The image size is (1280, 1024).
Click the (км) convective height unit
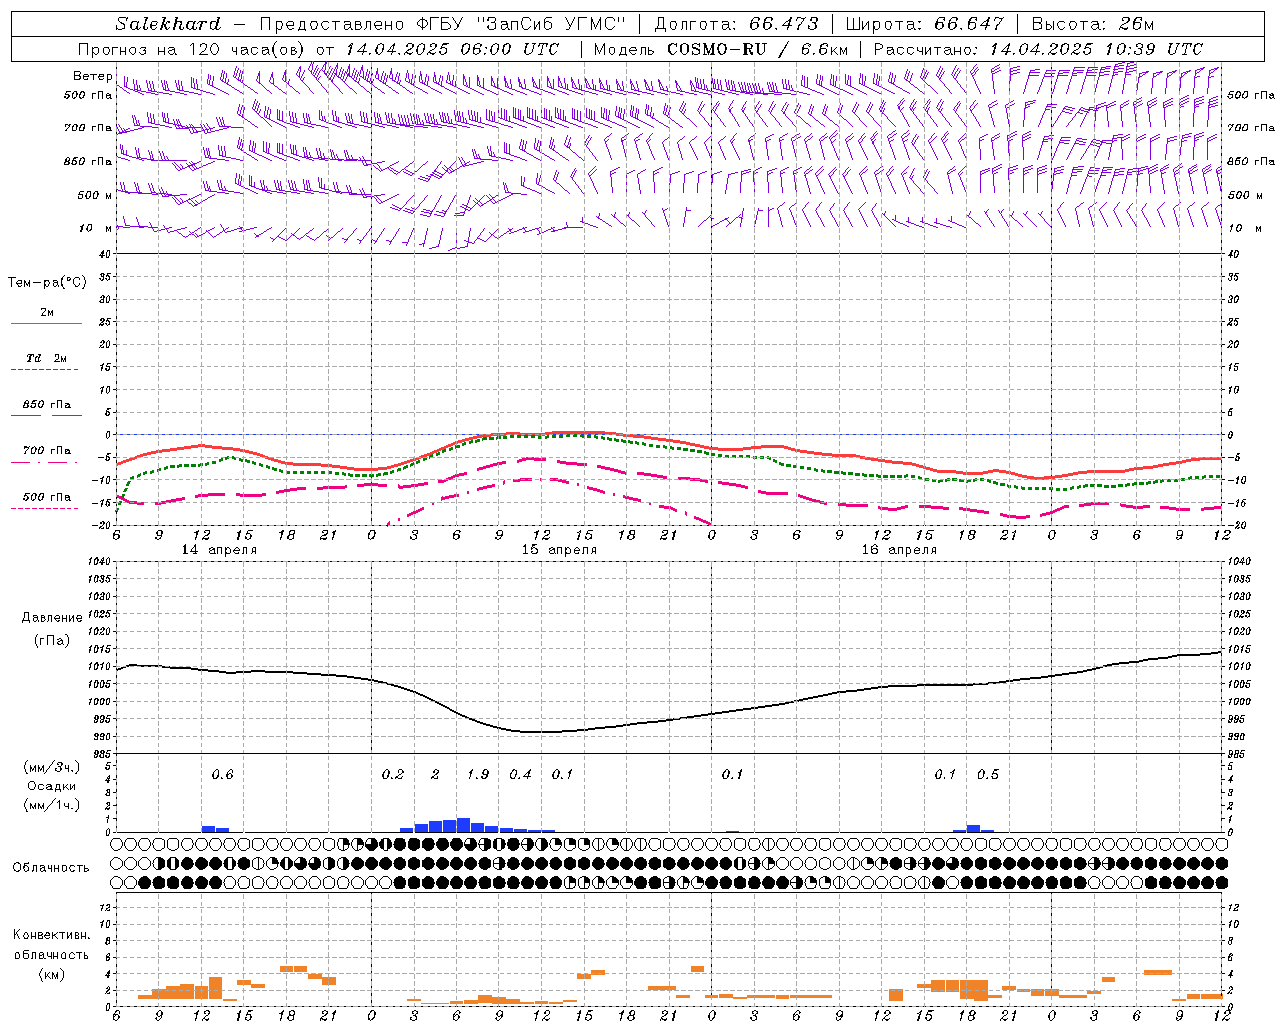pyautogui.click(x=52, y=974)
